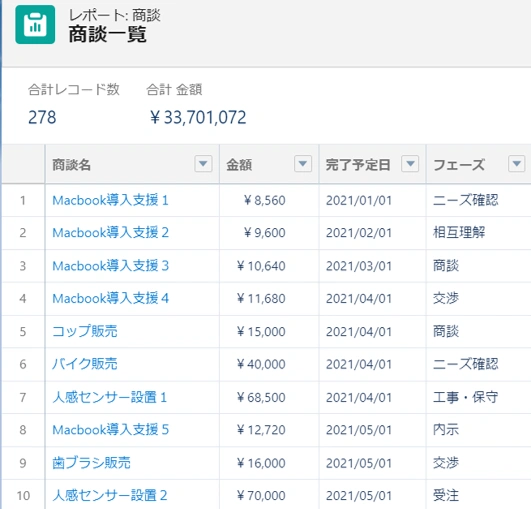Open the 金額 column dropdown arrow
The height and width of the screenshot is (509, 531).
point(303,164)
